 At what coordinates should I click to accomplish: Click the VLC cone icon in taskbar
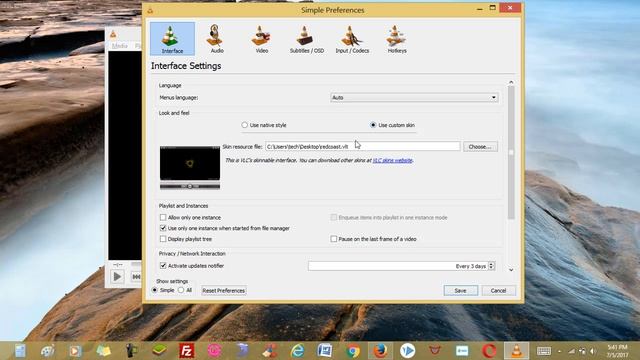pyautogui.click(x=516, y=351)
